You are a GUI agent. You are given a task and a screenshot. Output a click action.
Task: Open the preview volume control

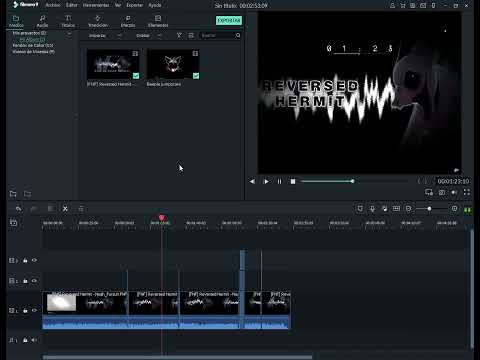click(x=454, y=192)
